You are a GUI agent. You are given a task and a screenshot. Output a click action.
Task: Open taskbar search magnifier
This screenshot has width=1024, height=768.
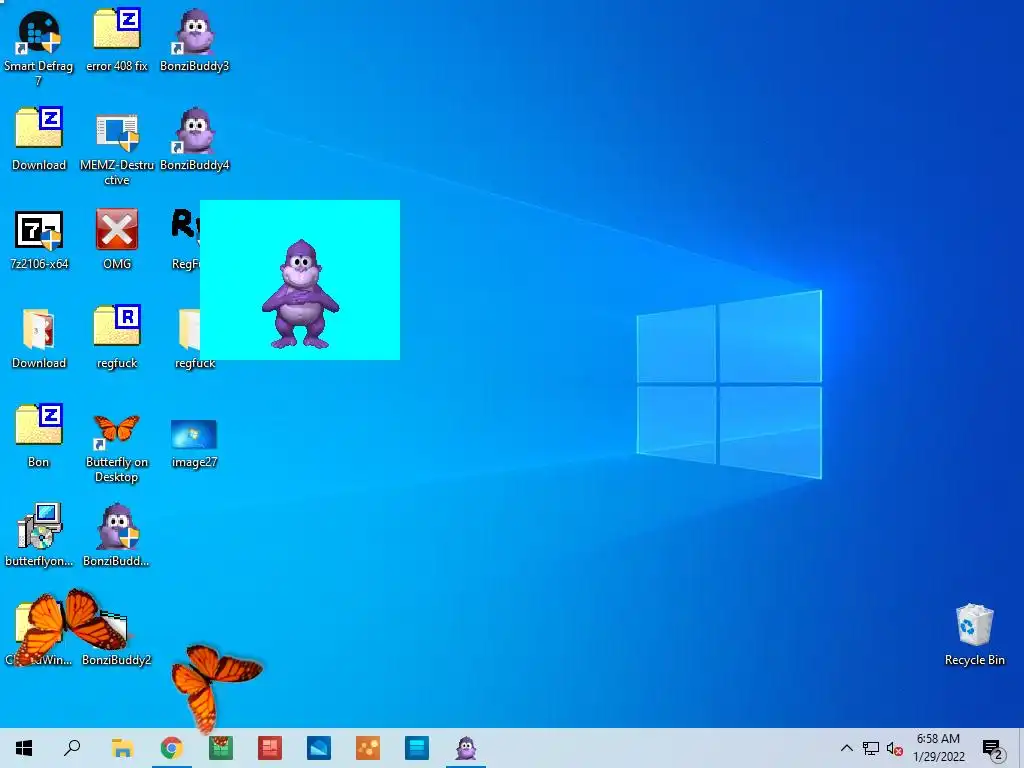tap(72, 748)
